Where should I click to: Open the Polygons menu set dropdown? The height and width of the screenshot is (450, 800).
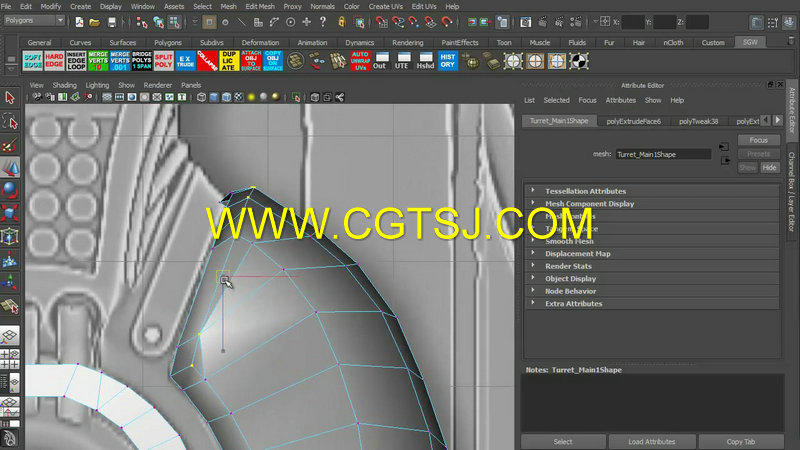34,20
